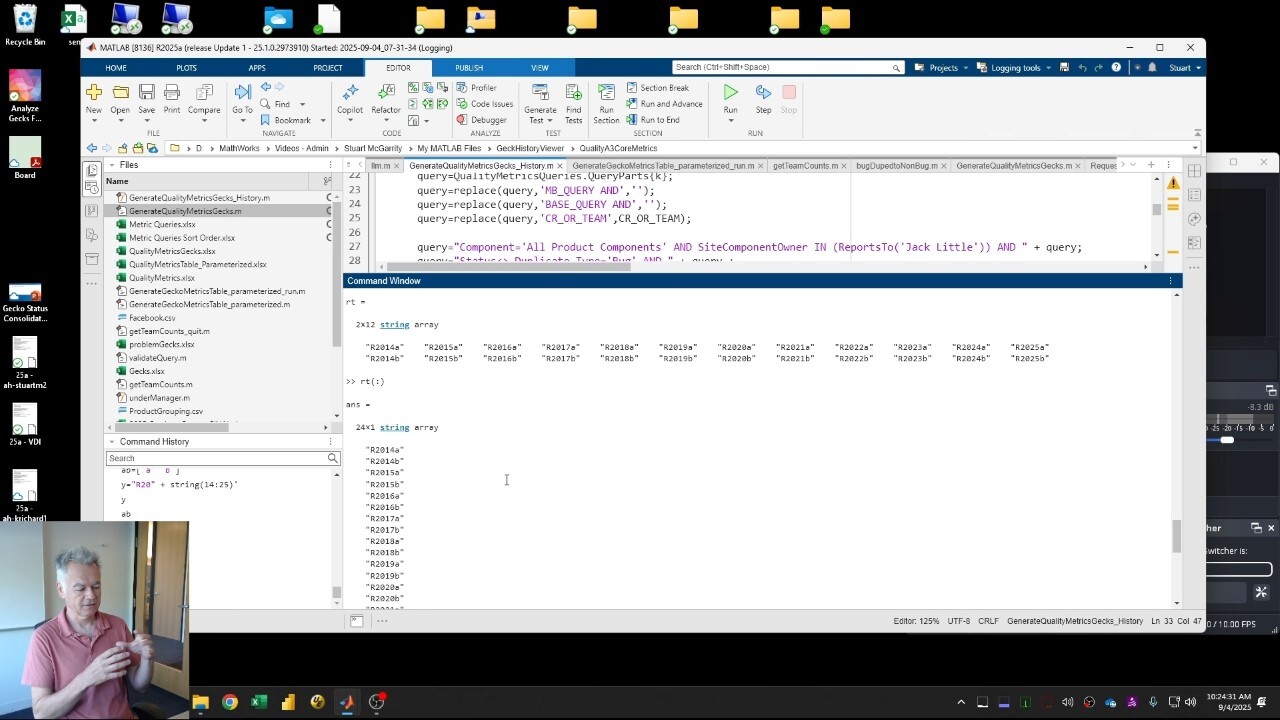Click the Run to End button
This screenshot has height=720, width=1280.
[x=659, y=120]
